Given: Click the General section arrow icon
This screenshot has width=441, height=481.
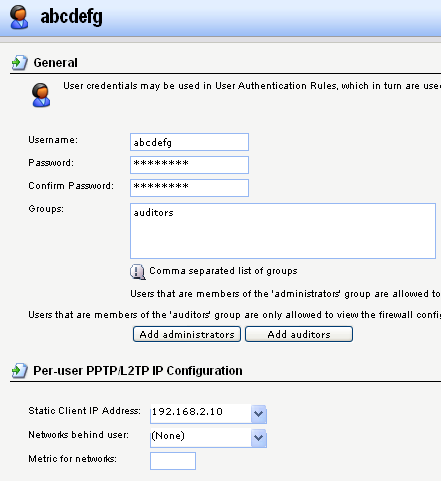Looking at the screenshot, I should (x=20, y=62).
